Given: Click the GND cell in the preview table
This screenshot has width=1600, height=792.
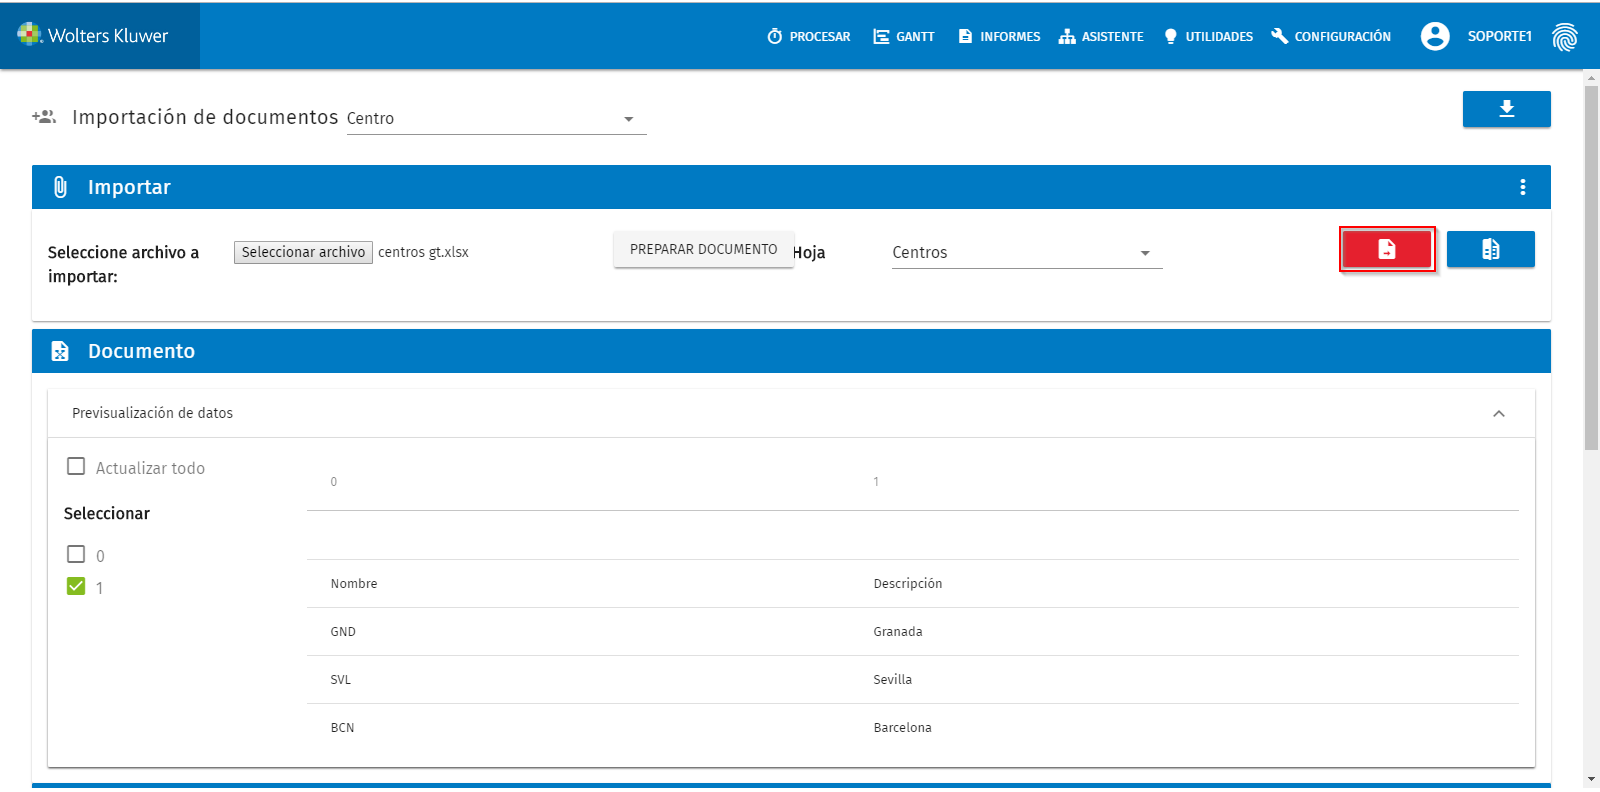Looking at the screenshot, I should (x=343, y=632).
